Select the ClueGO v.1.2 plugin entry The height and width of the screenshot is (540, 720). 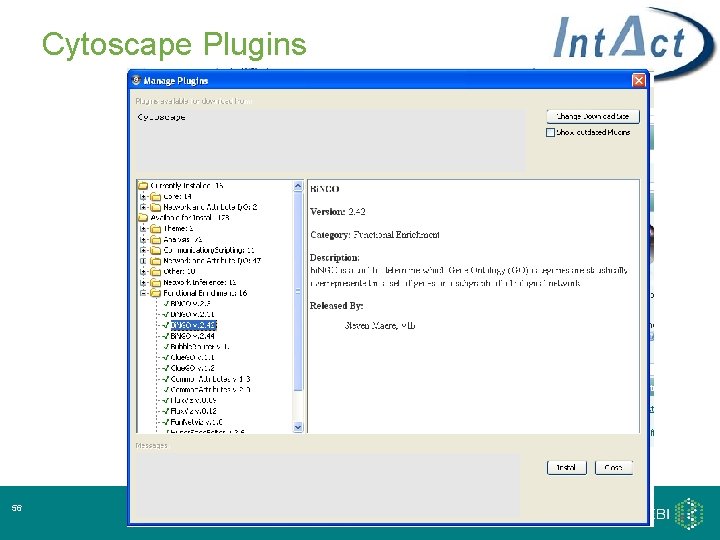pos(192,368)
